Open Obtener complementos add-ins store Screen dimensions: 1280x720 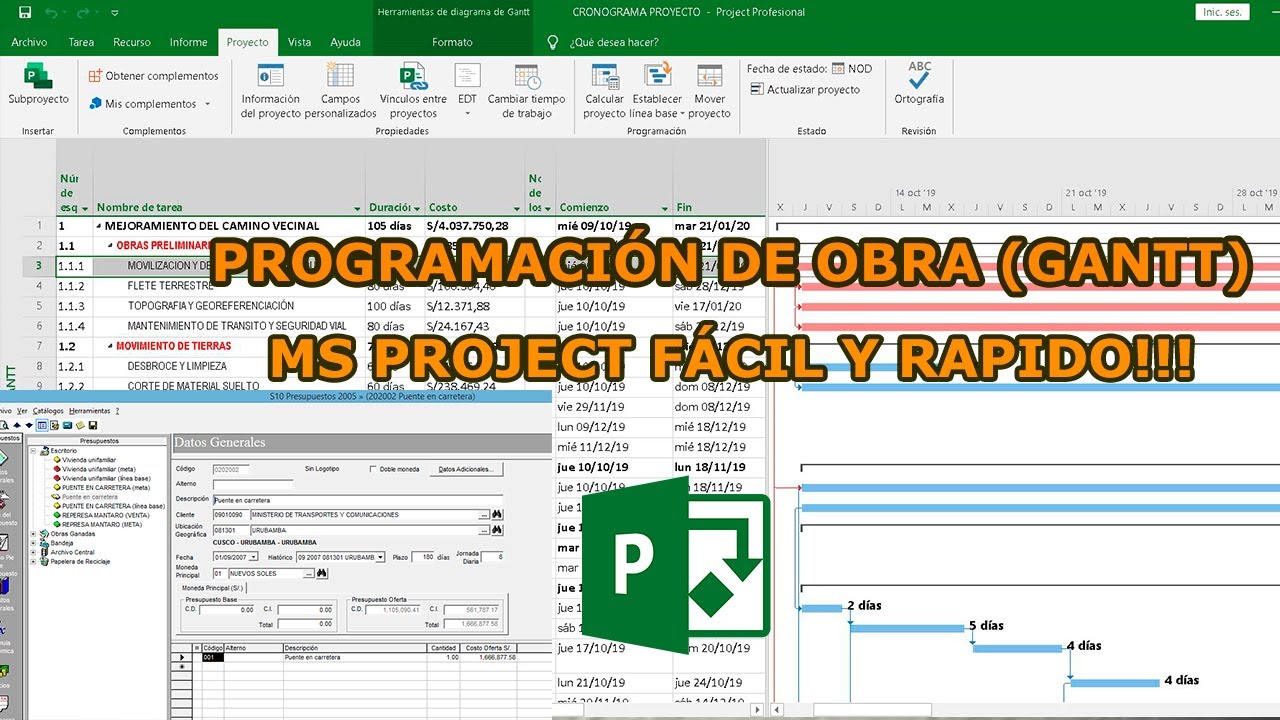click(153, 76)
